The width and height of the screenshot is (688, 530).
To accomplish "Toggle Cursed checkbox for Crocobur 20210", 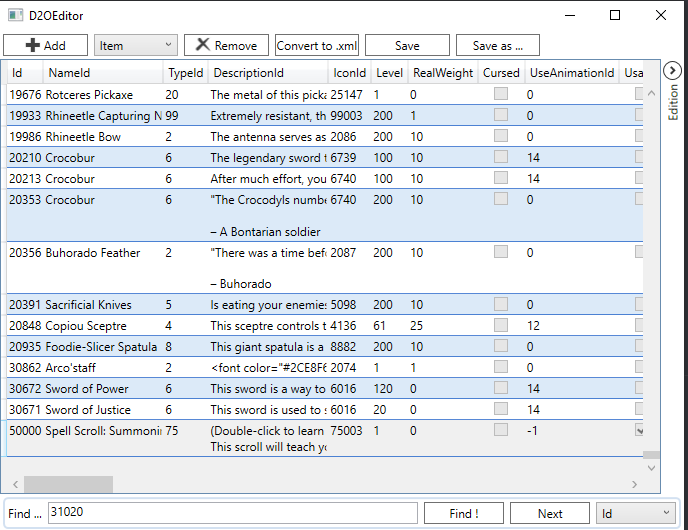I will pyautogui.click(x=501, y=157).
